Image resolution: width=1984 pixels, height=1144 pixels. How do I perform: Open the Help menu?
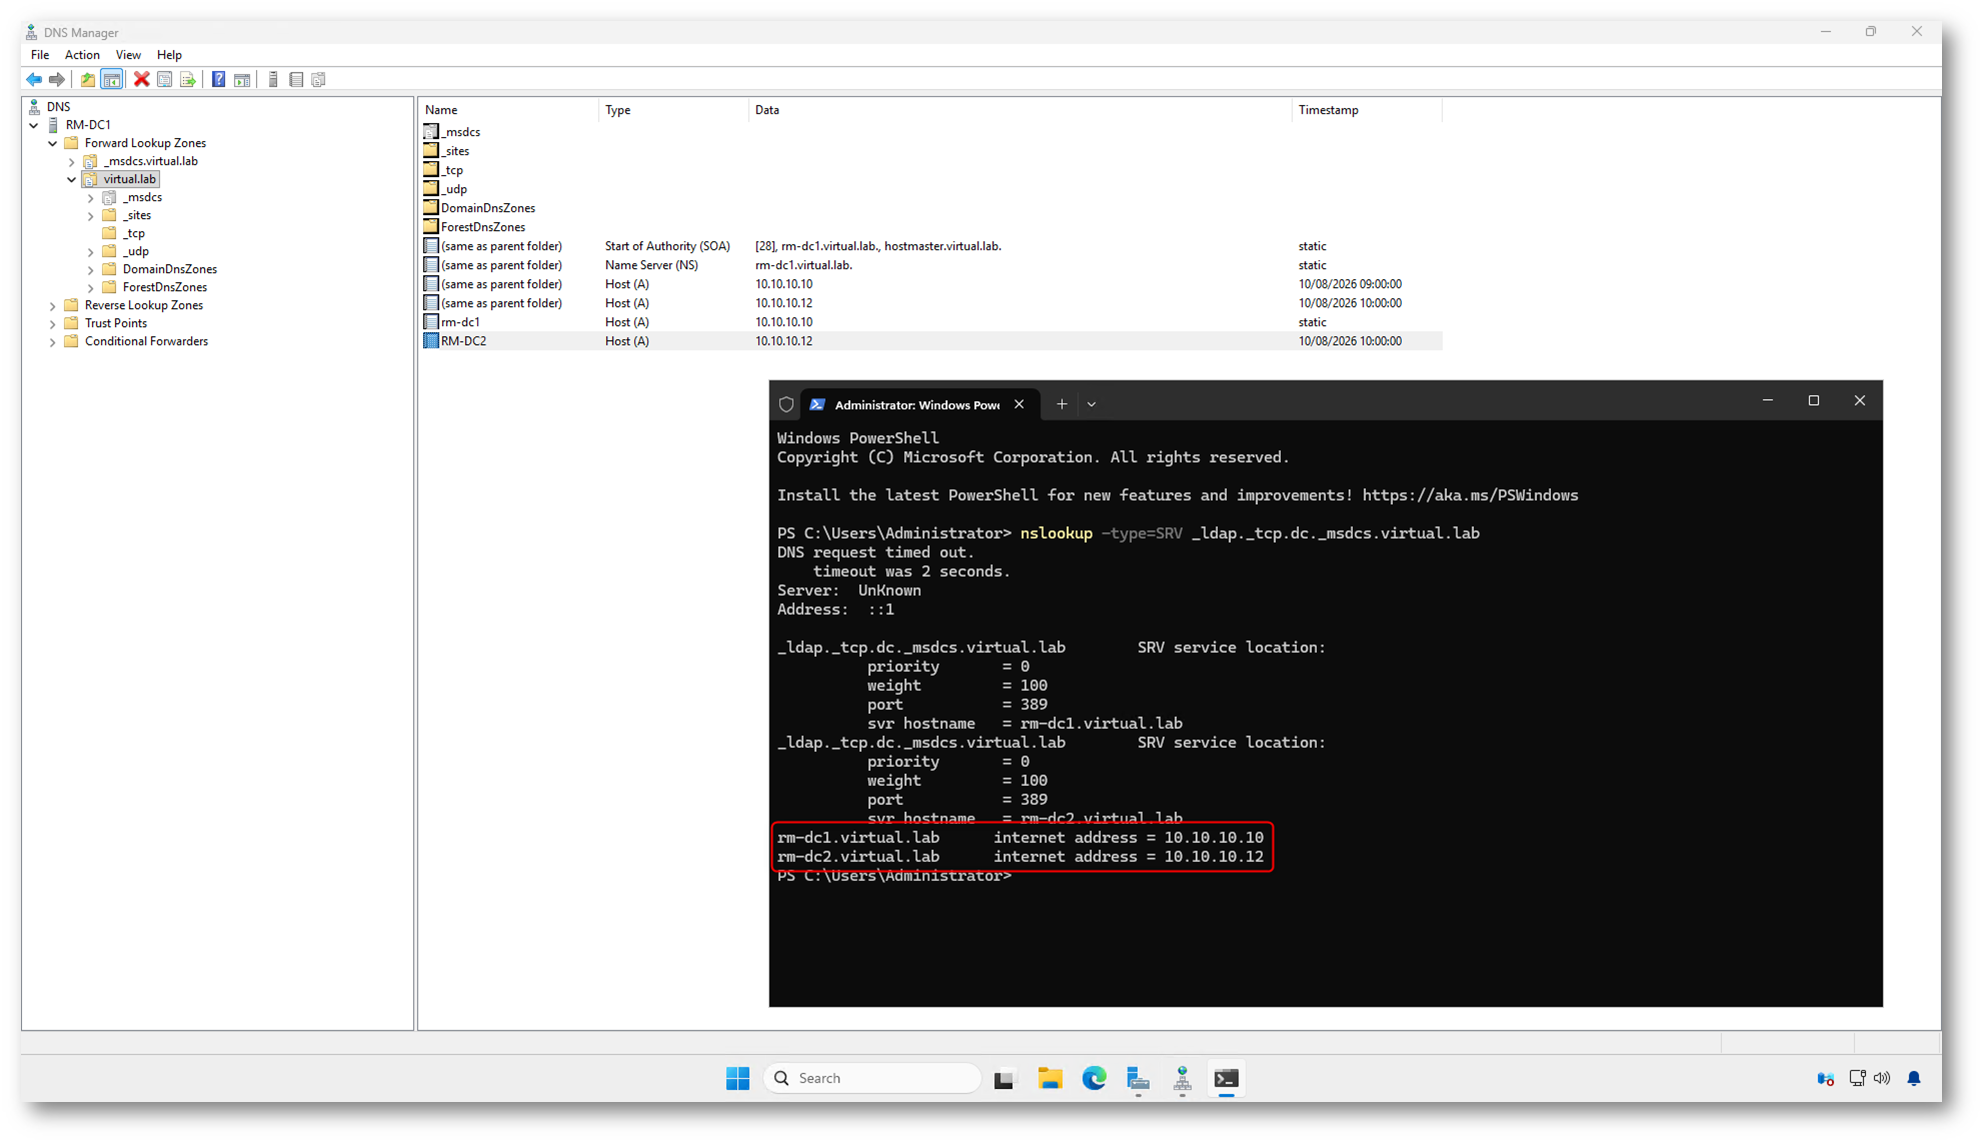pos(169,55)
